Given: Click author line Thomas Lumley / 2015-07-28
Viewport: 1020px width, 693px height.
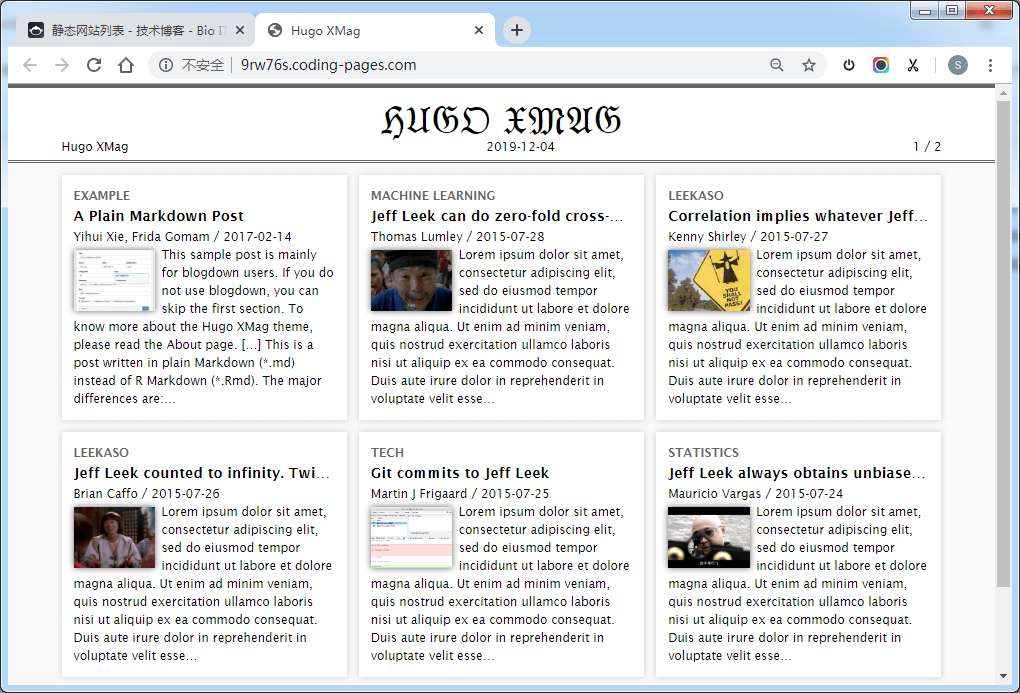Looking at the screenshot, I should pyautogui.click(x=457, y=237).
